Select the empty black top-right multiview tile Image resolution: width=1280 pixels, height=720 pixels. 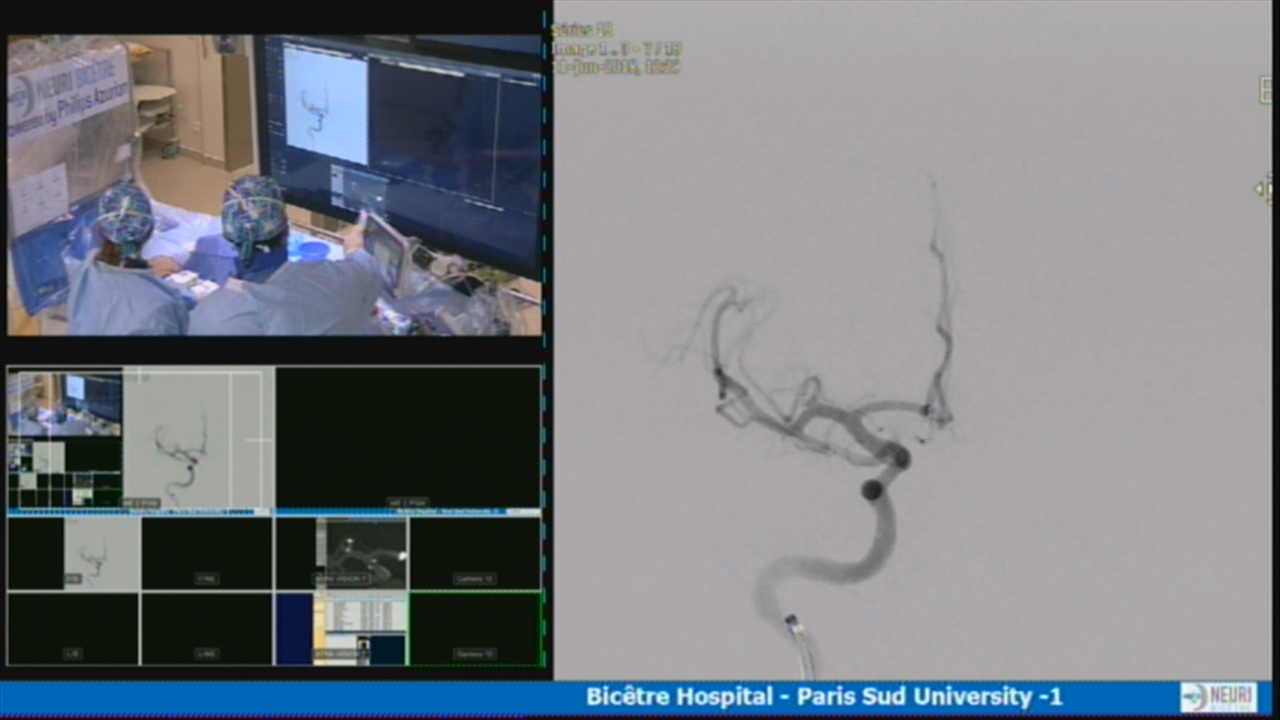[x=408, y=438]
